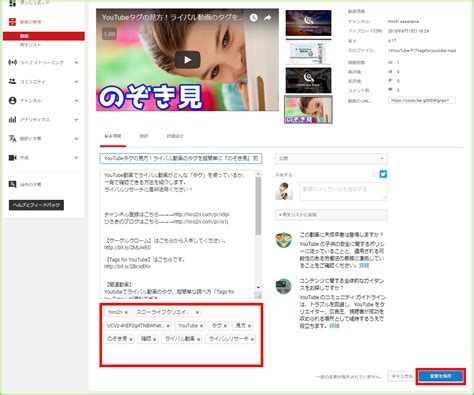Remove the ライバルリサーチ tag

coord(252,339)
